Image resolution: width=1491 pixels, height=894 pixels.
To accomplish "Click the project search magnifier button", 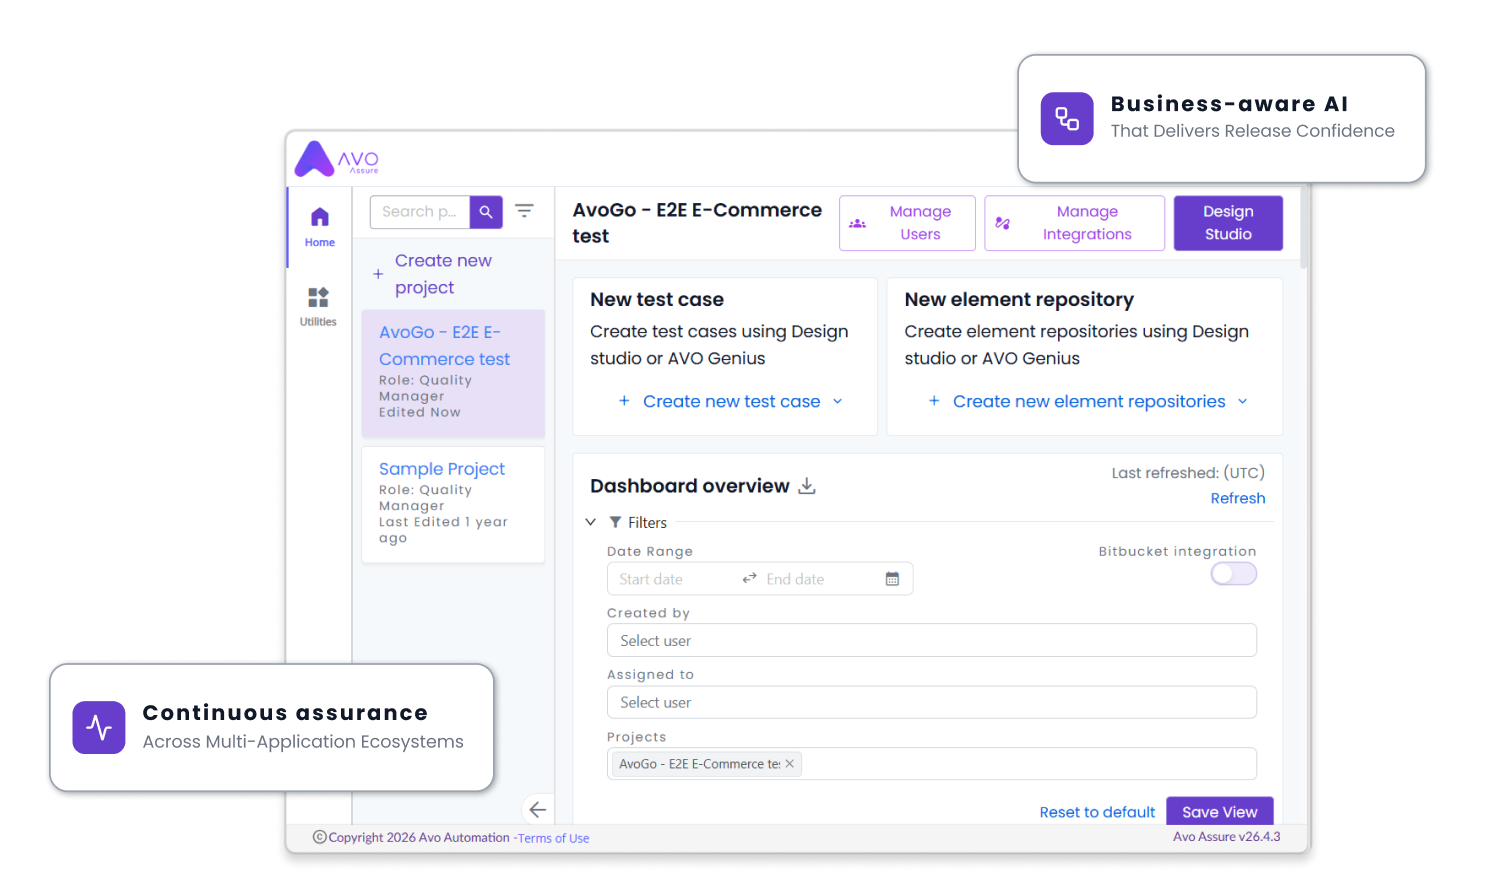I will coord(486,212).
